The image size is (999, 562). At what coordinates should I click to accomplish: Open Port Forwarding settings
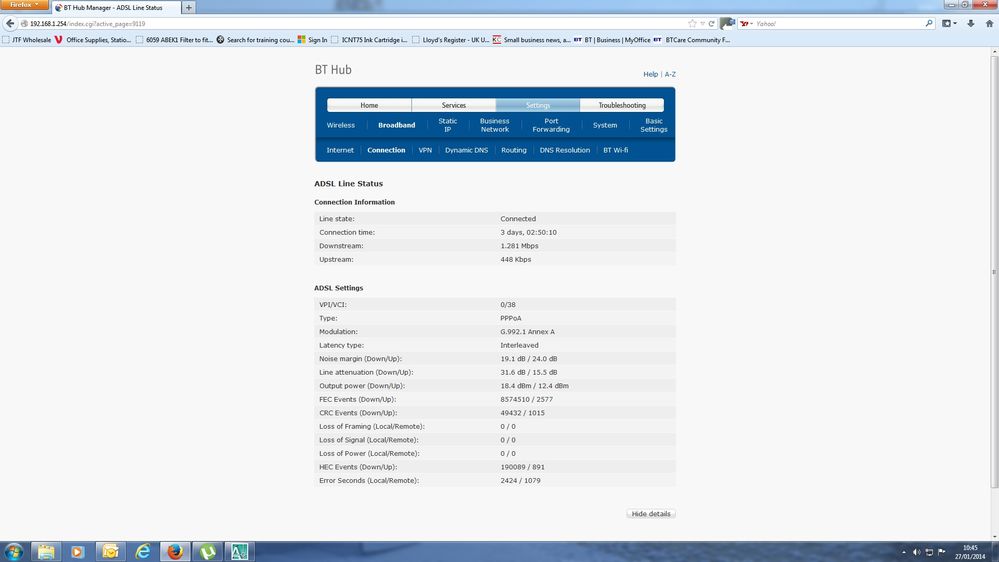[x=551, y=125]
